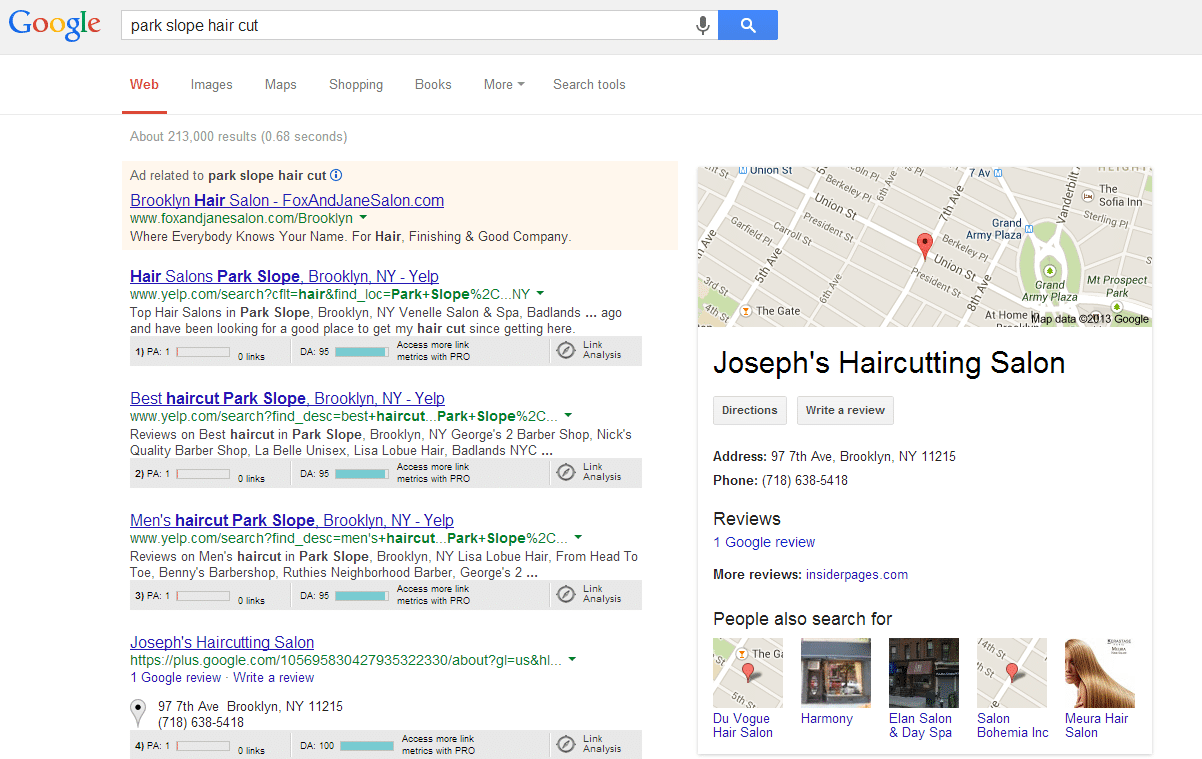1202x759 pixels.
Task: Open dropdown arrow next to plus.google.com URL
Action: click(x=572, y=659)
